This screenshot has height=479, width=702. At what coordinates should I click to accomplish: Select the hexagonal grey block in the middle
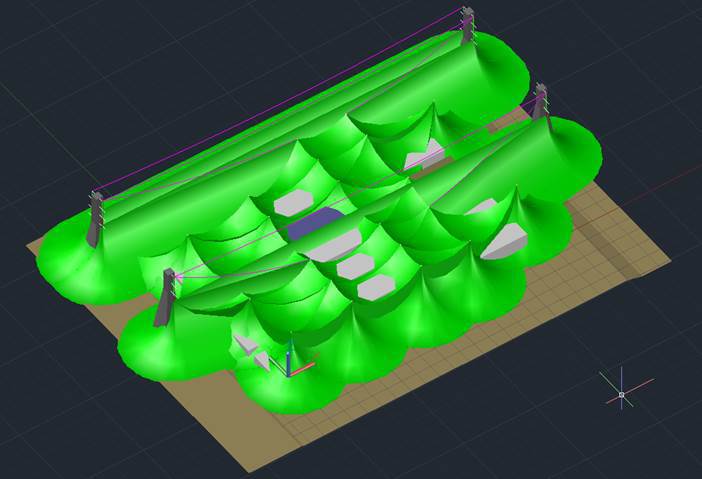point(355,266)
